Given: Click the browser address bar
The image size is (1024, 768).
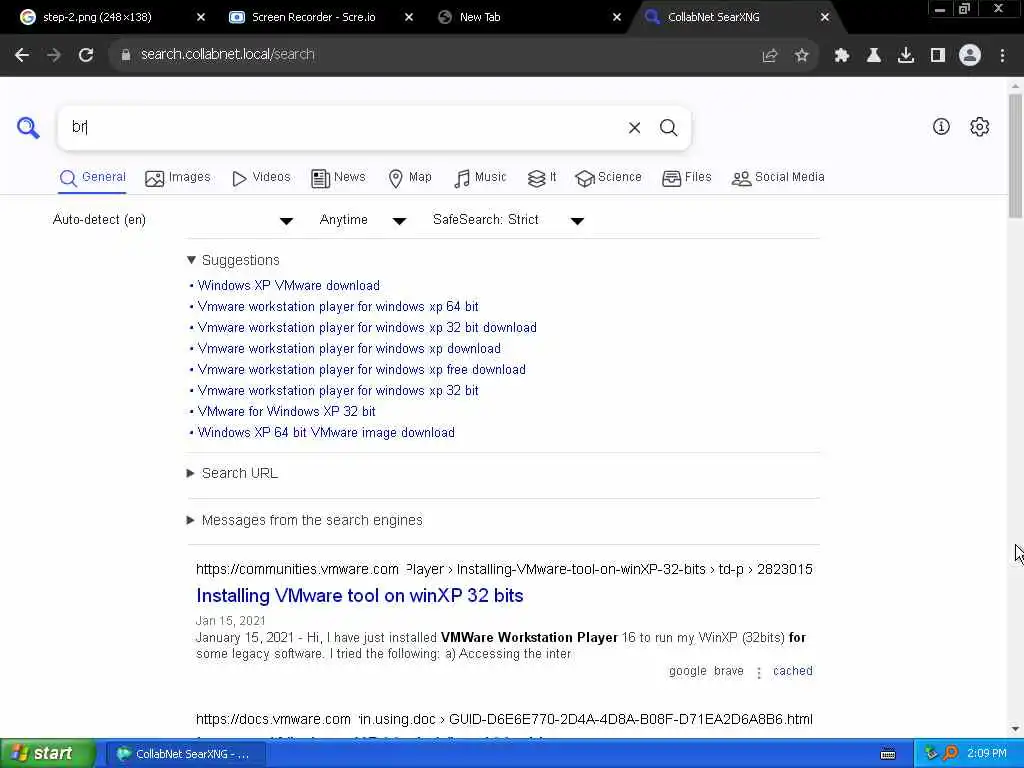Looking at the screenshot, I should [x=444, y=55].
